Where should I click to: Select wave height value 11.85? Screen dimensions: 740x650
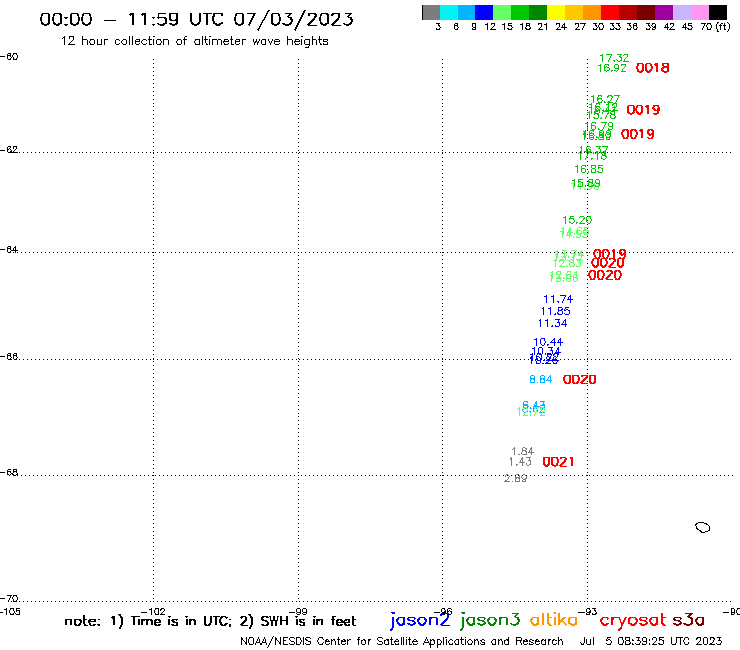coord(555,311)
